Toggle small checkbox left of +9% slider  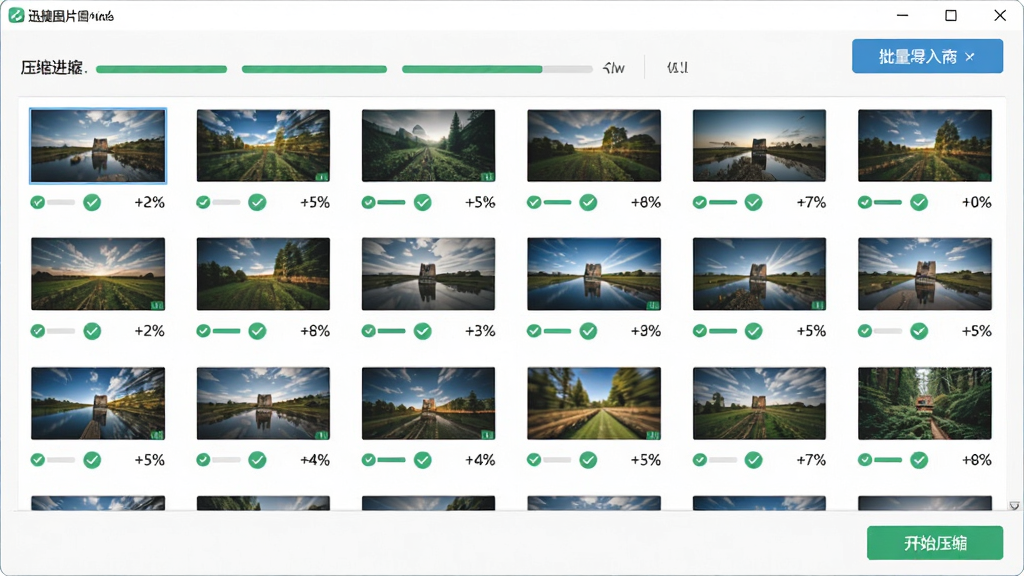[x=534, y=331]
